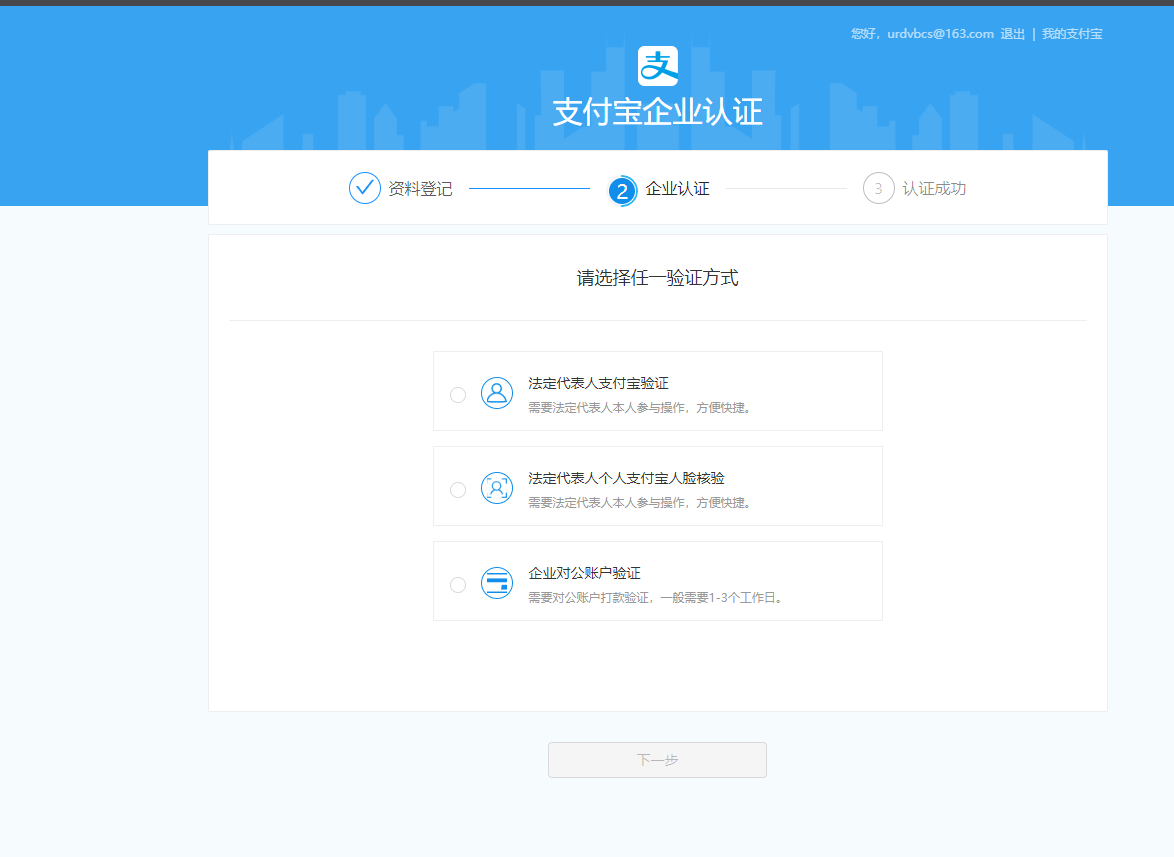Open the 我的支付宝 link
1174x857 pixels.
(x=1072, y=34)
